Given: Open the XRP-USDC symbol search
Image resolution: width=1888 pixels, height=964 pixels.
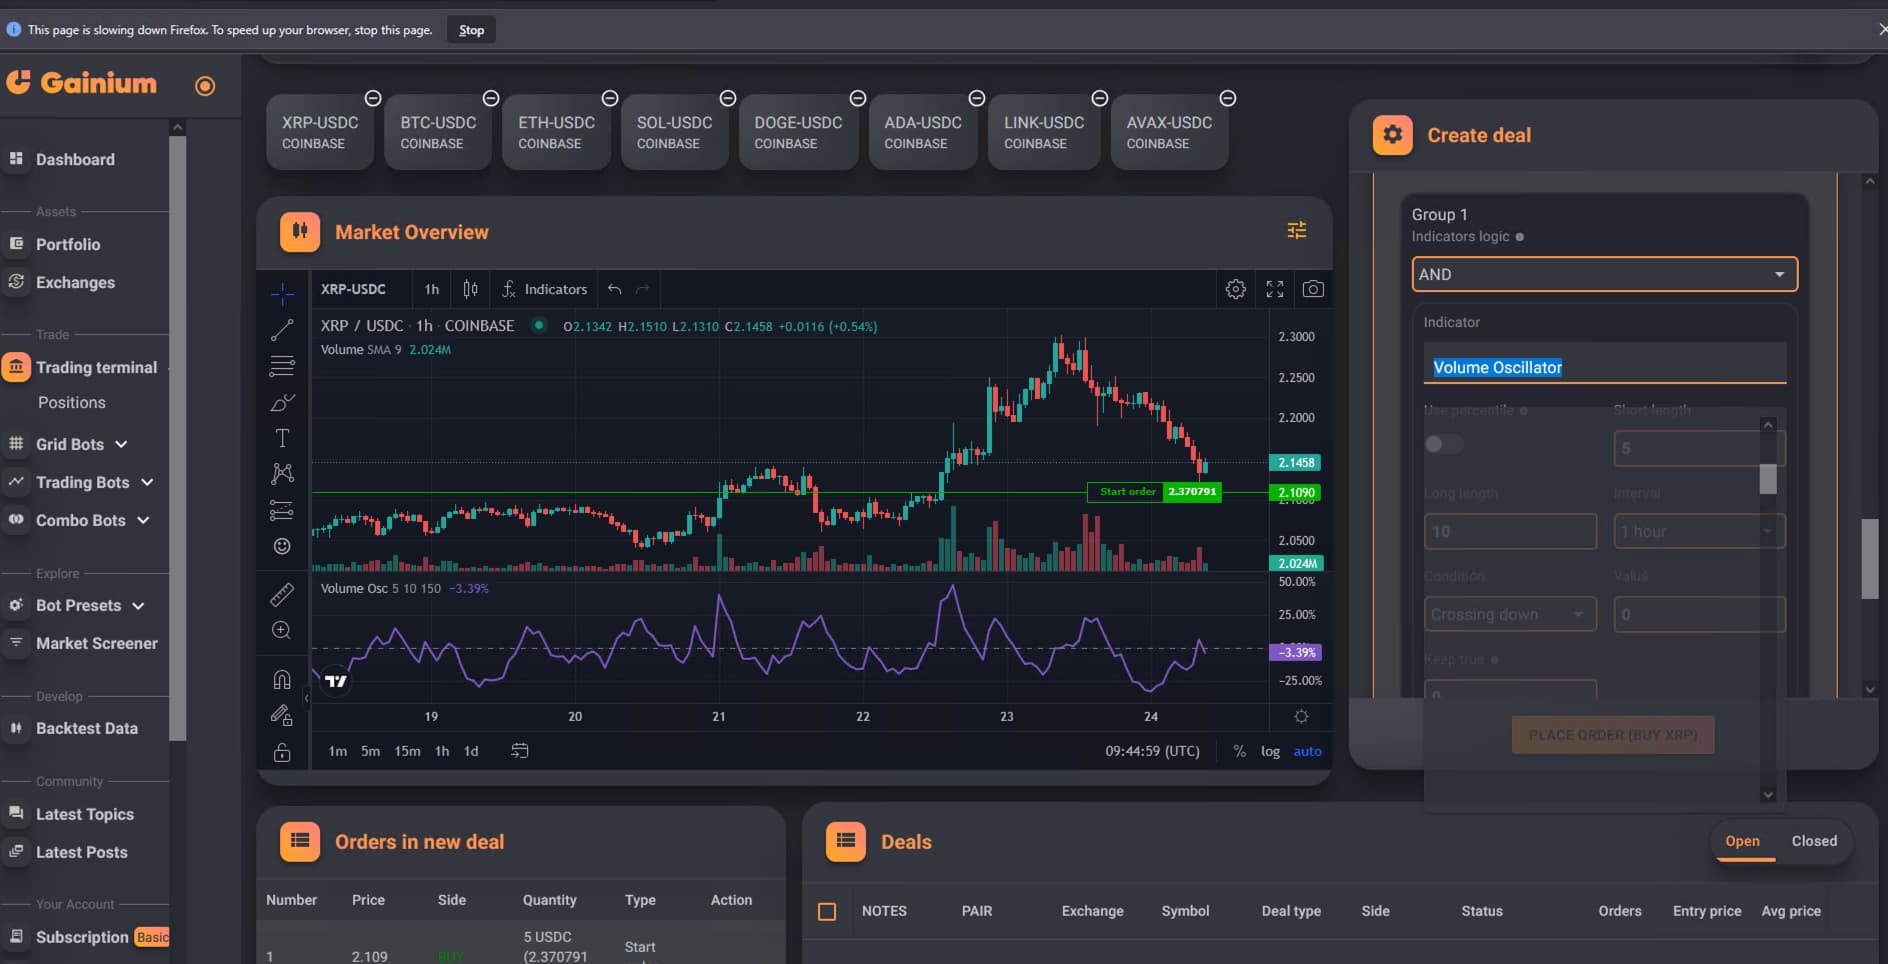Looking at the screenshot, I should pos(353,289).
